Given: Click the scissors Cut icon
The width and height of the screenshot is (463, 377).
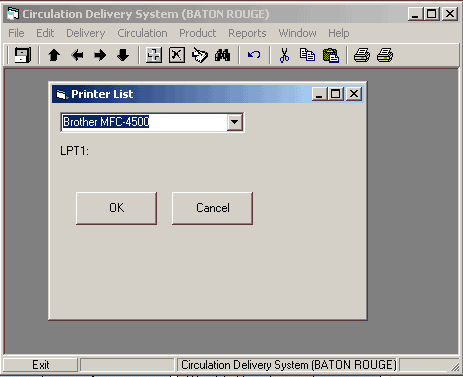Looking at the screenshot, I should 284,55.
